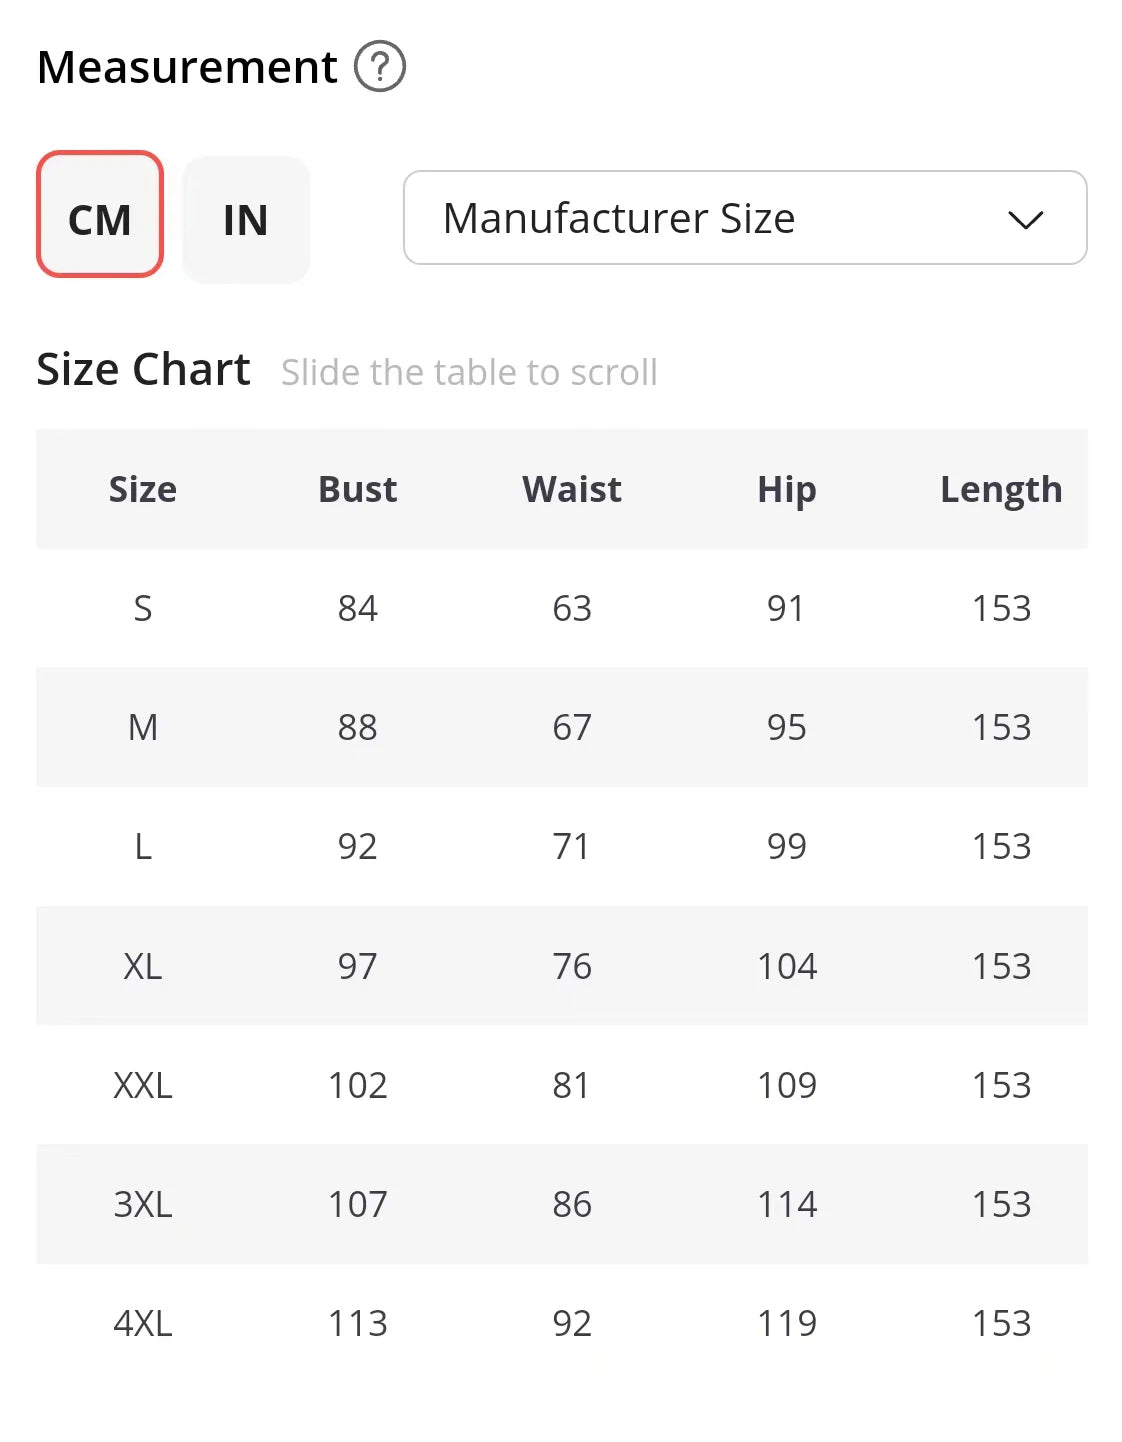
Task: Click the bust value 113
Action: pos(357,1323)
